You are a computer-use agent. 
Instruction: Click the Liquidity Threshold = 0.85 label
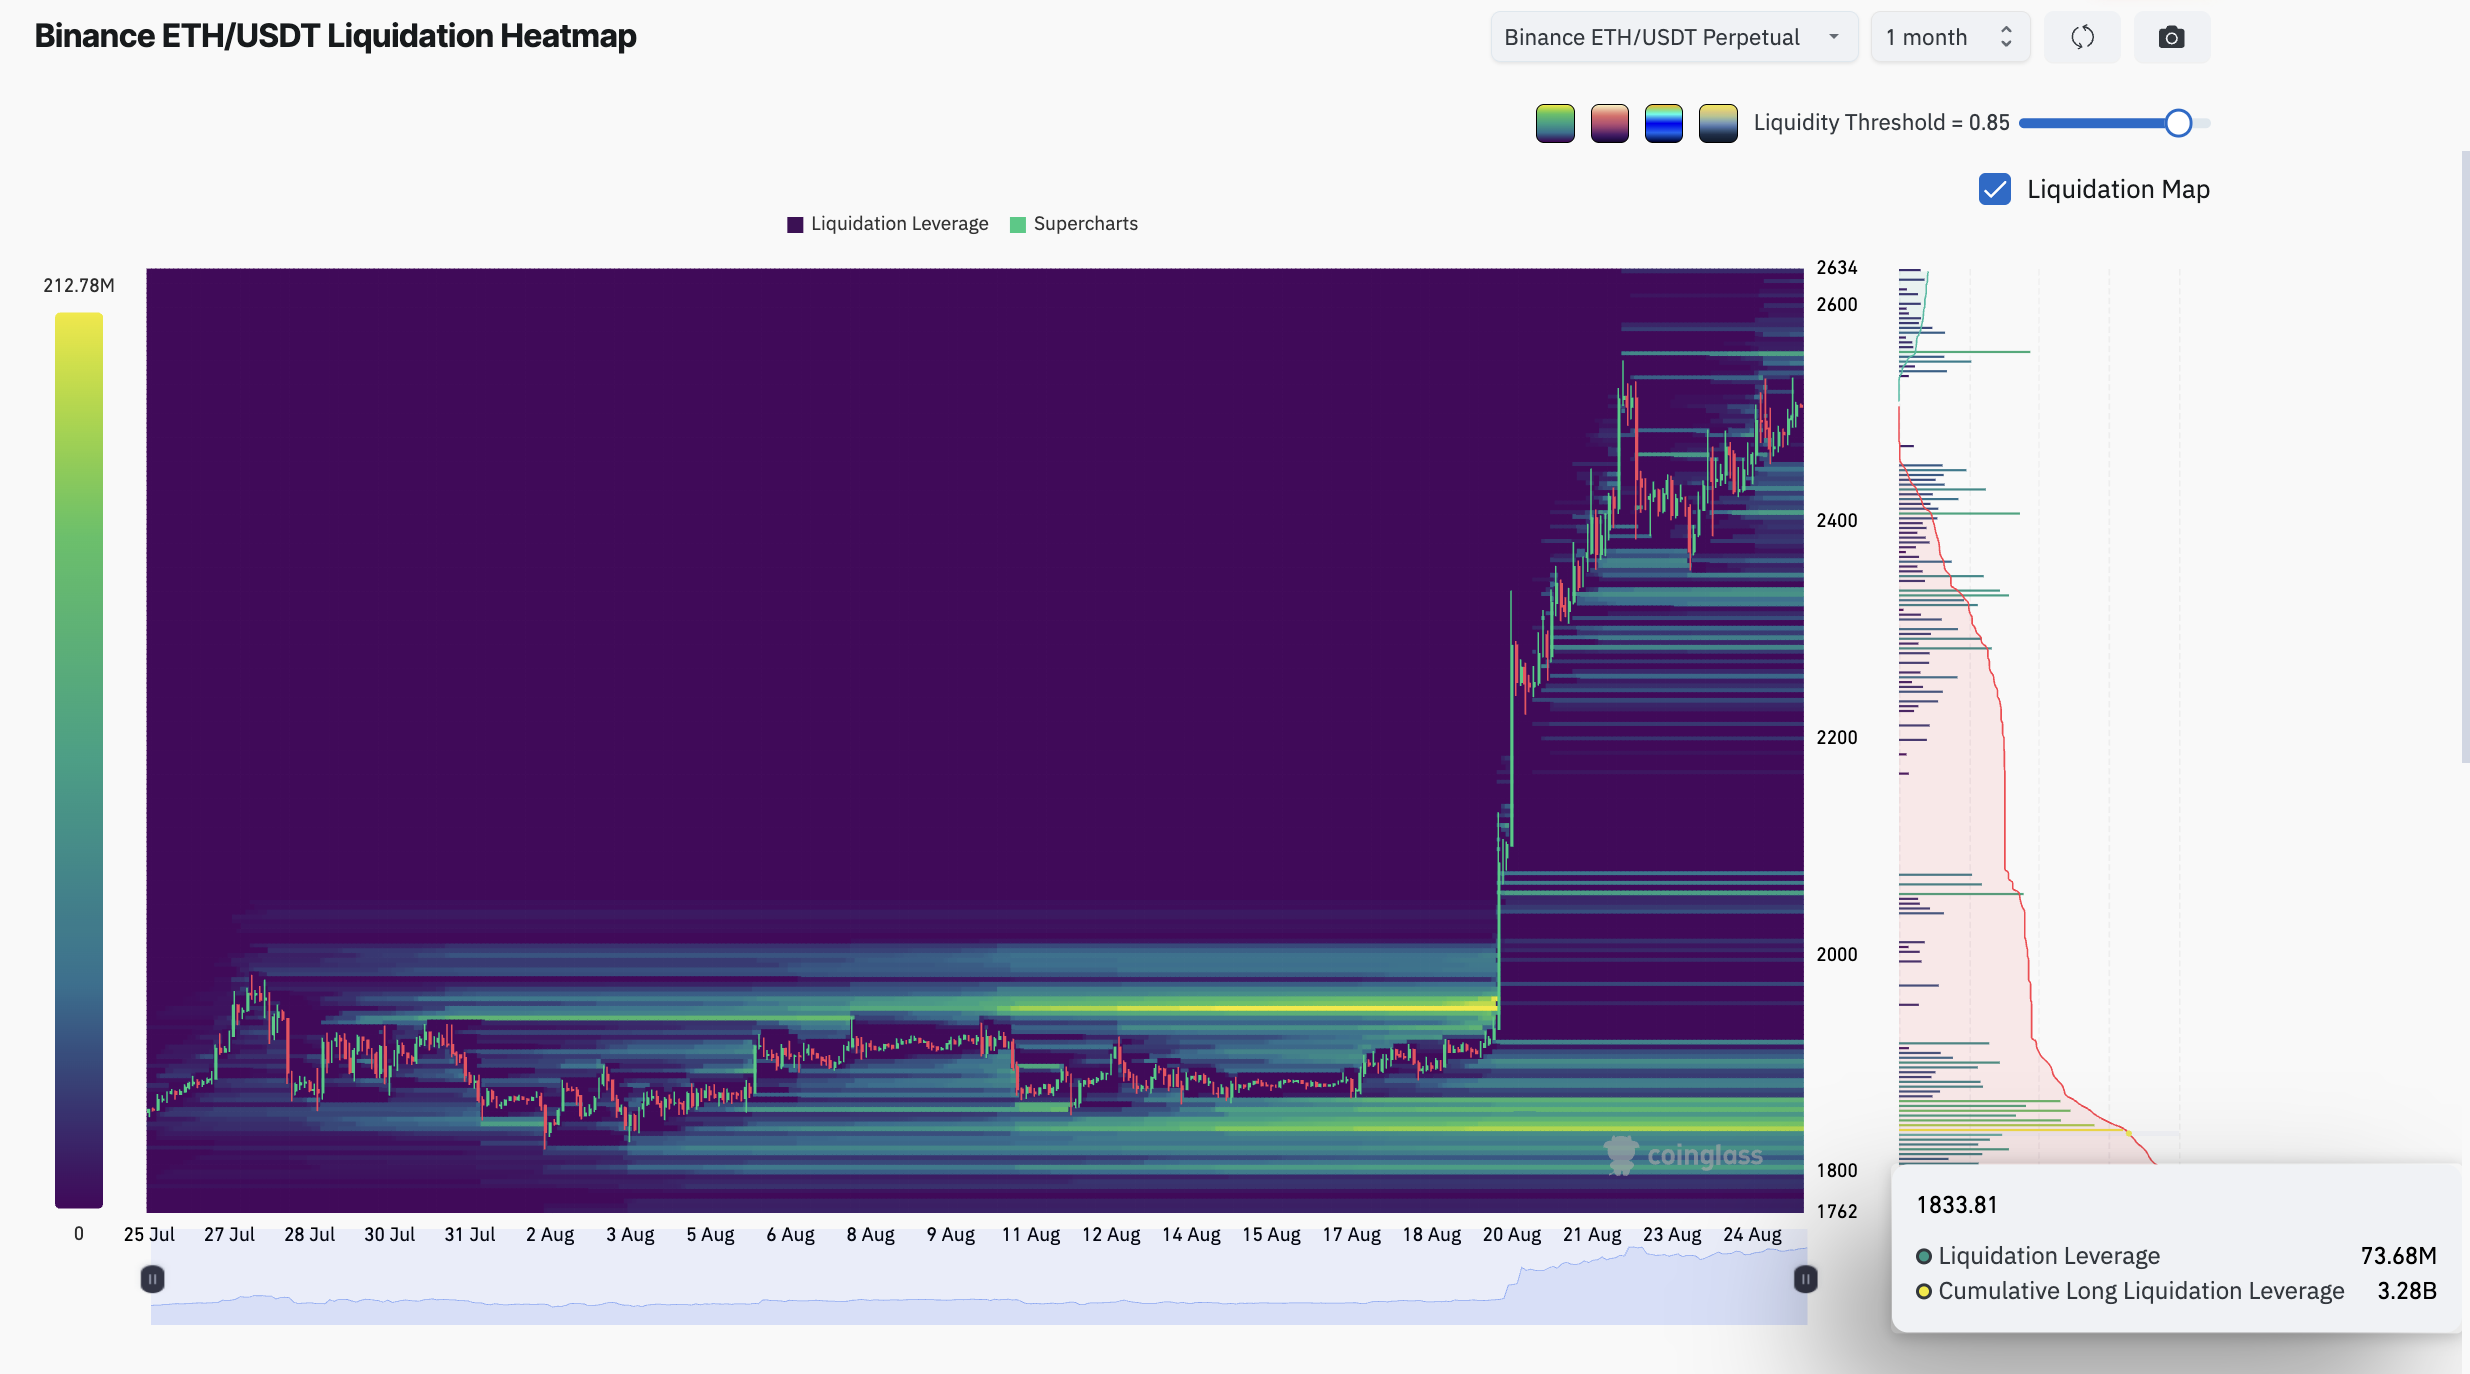1881,123
